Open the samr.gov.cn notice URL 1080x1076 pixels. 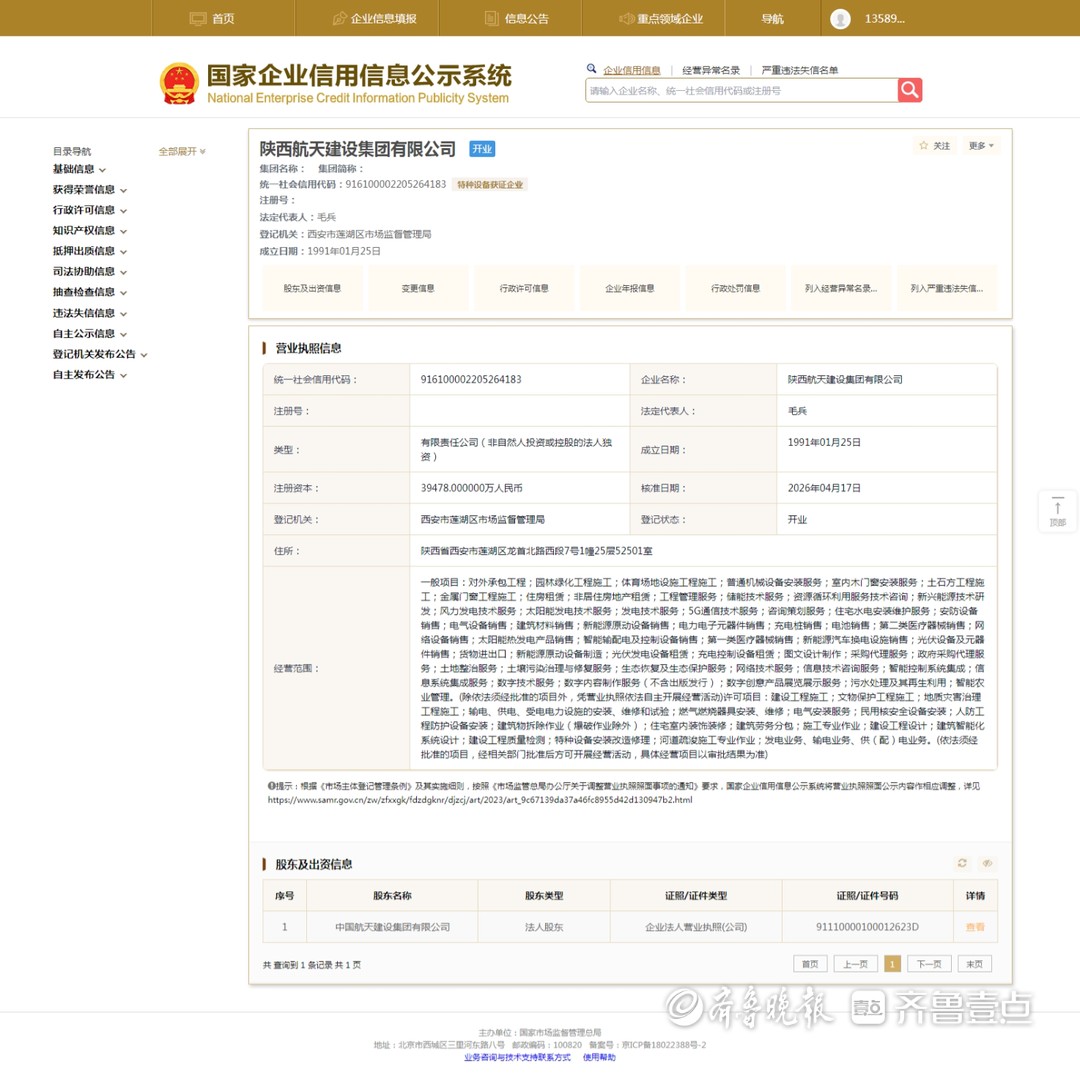click(480, 800)
